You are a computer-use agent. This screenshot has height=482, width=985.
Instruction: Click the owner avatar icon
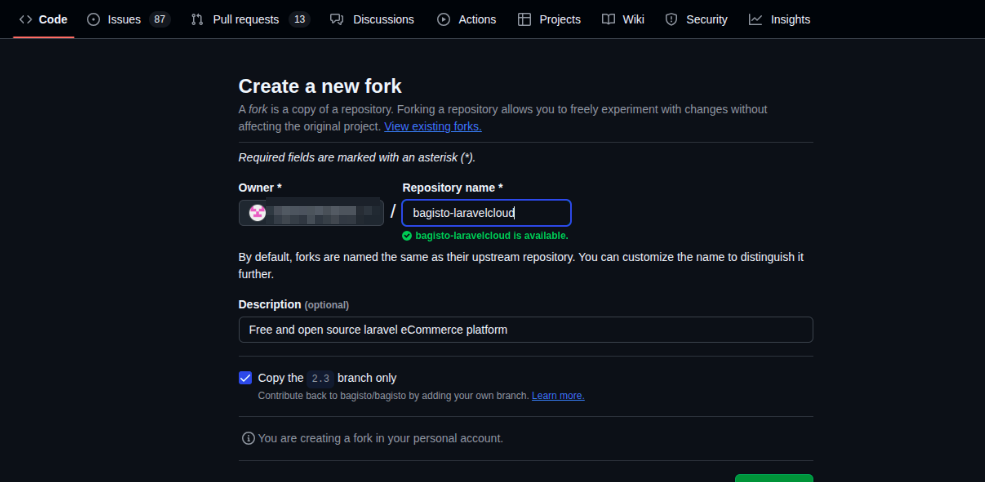[258, 212]
